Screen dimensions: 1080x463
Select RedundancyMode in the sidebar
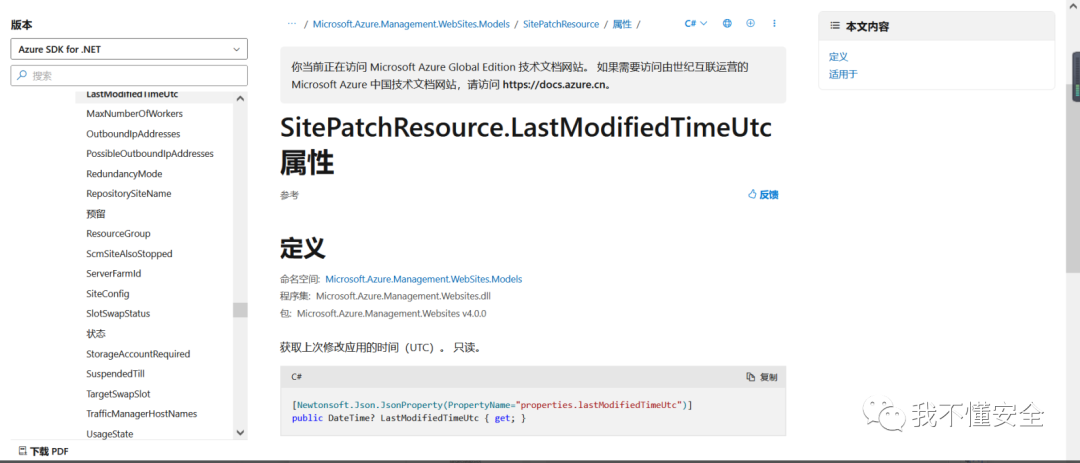[x=124, y=174]
